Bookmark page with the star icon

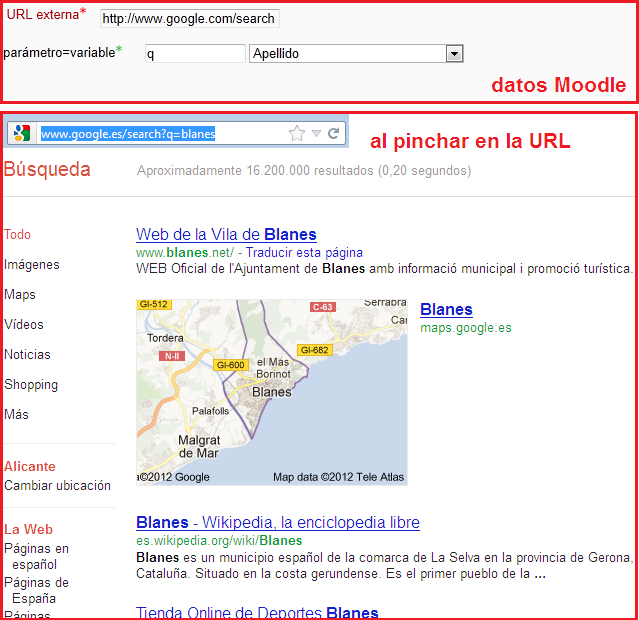click(297, 133)
